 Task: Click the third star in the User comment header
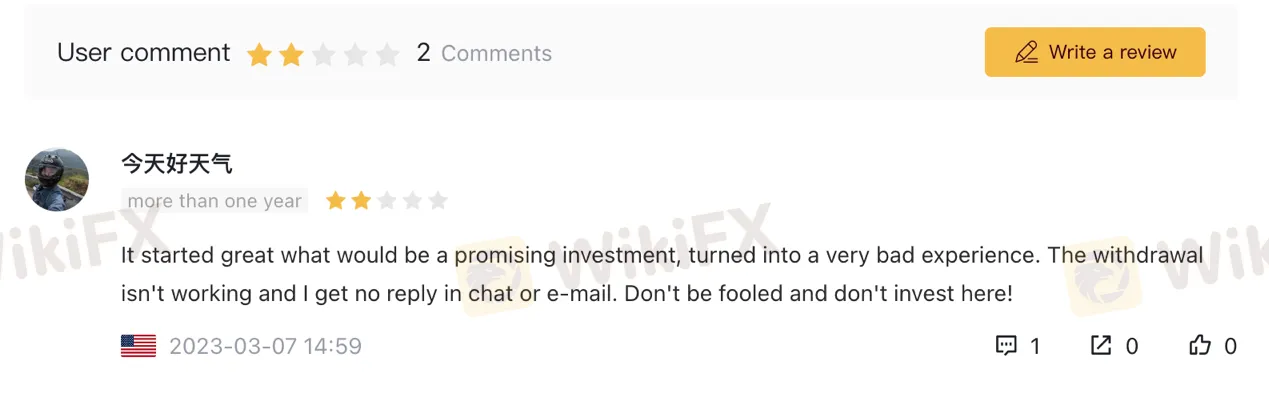(x=323, y=54)
